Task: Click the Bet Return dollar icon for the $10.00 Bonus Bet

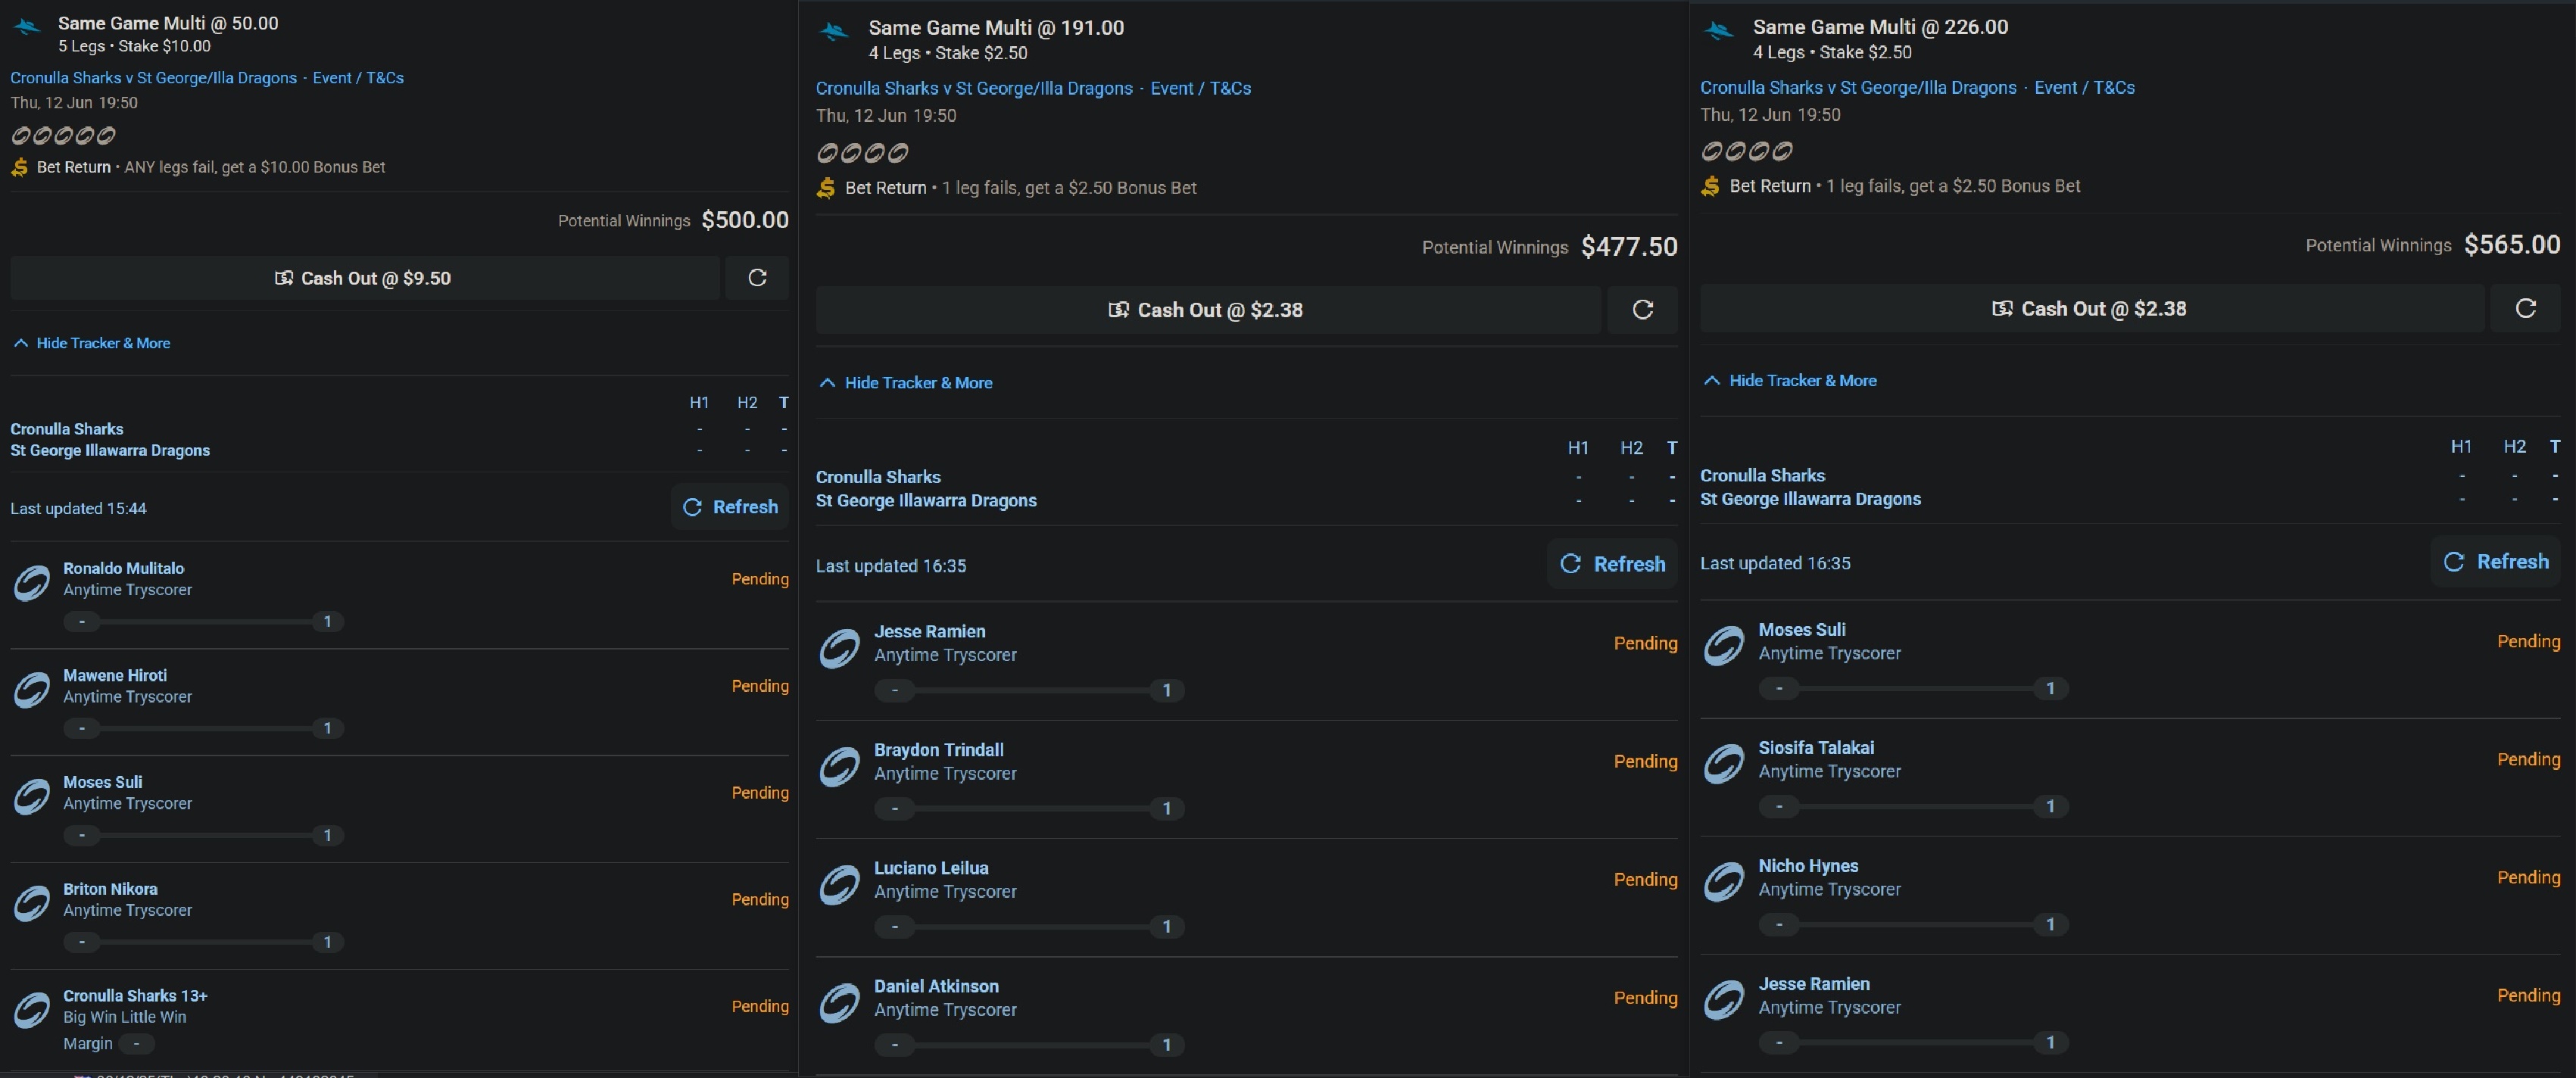Action: tap(20, 167)
